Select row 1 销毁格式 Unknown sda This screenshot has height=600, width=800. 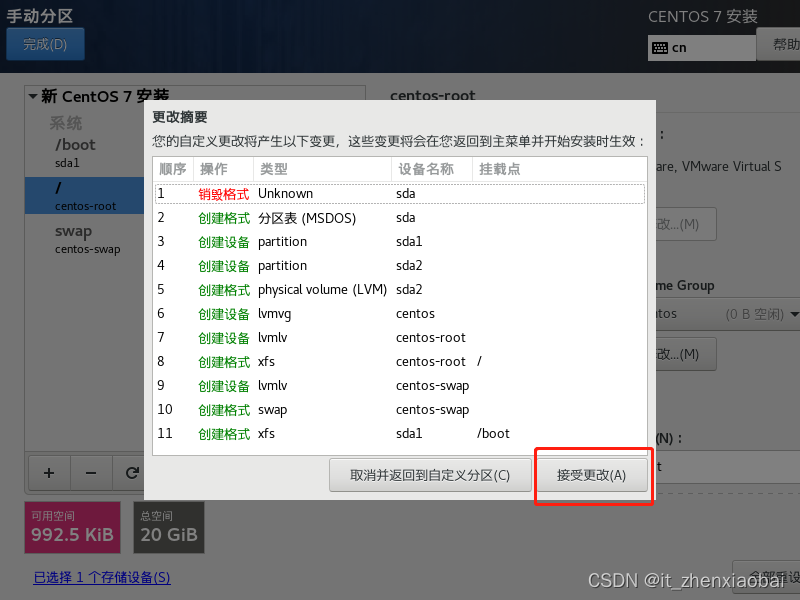pos(400,194)
